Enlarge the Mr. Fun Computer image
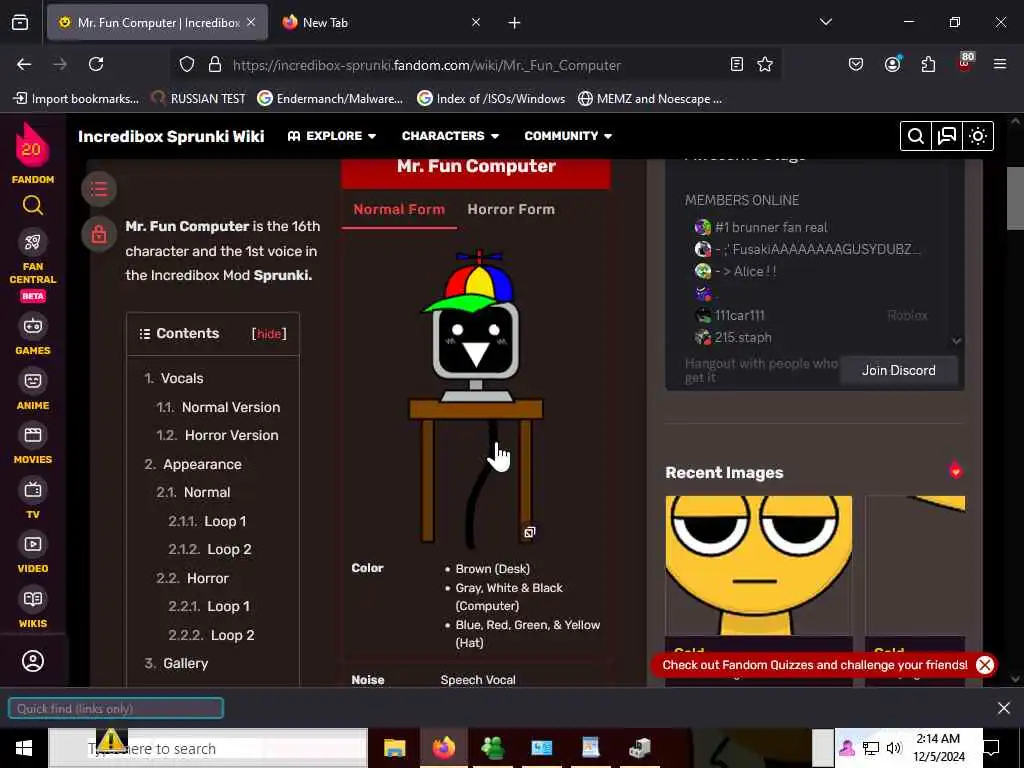The width and height of the screenshot is (1024, 768). (530, 532)
